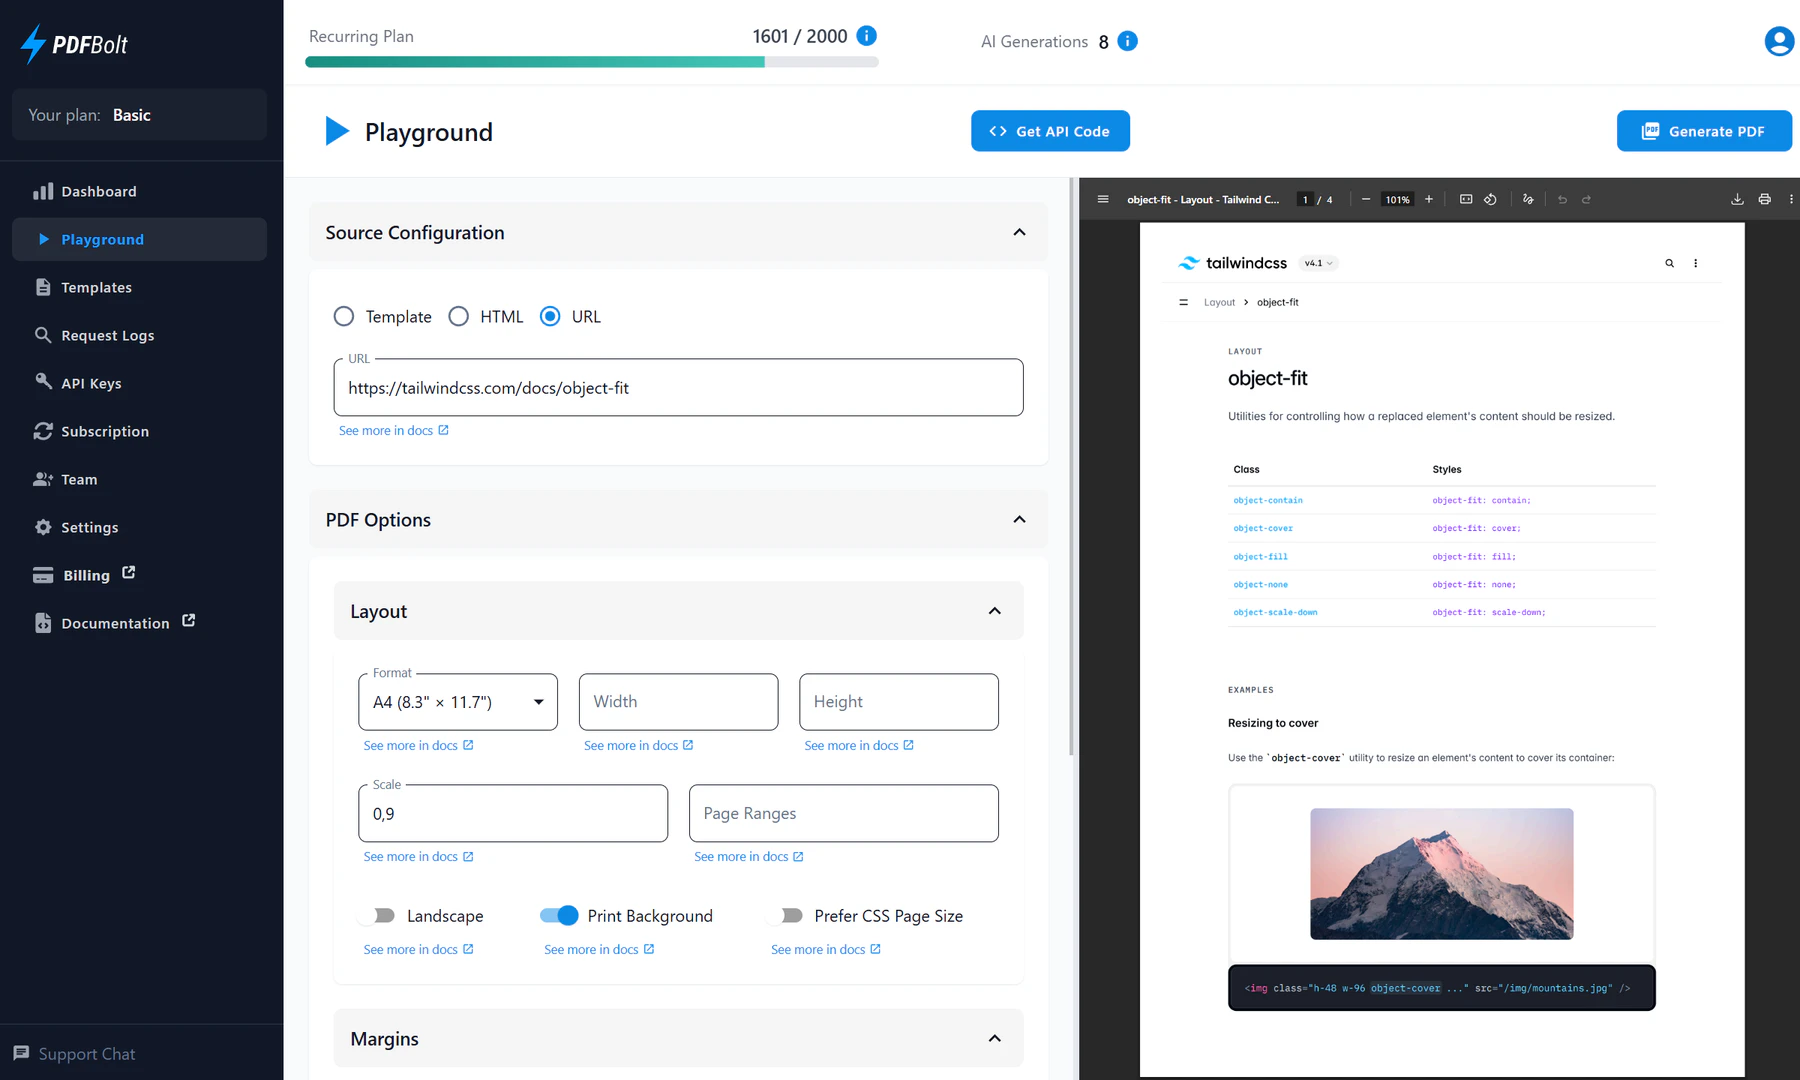Open the user account profile icon
The image size is (1800, 1080).
tap(1778, 41)
